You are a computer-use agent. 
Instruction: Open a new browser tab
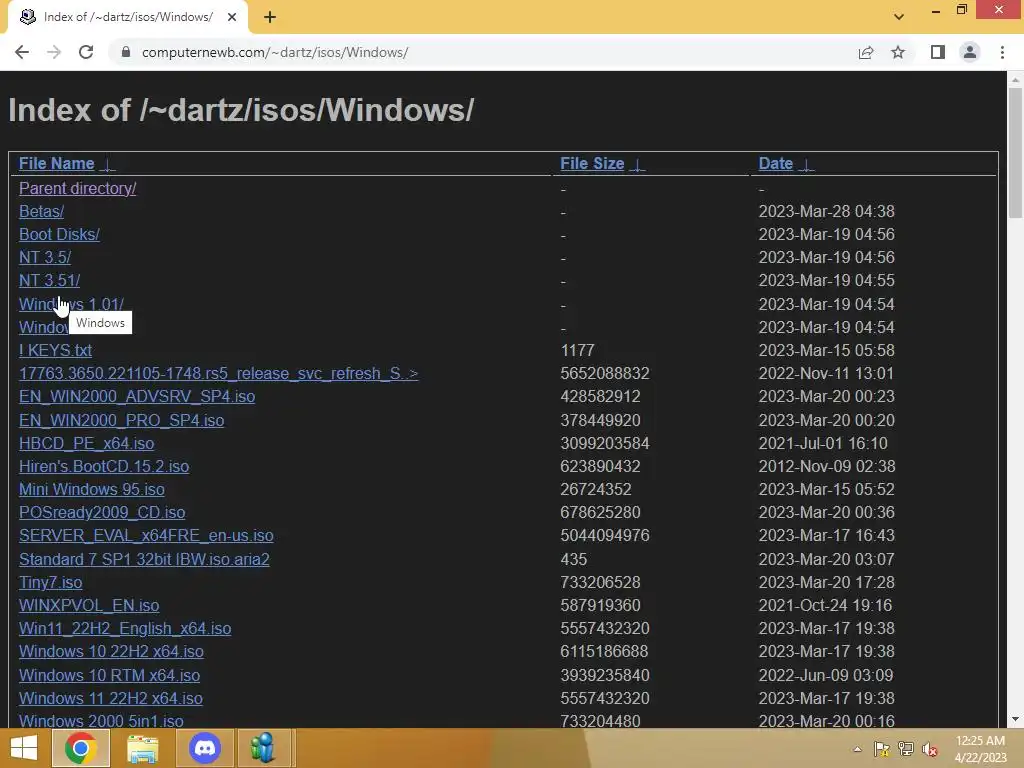point(270,17)
